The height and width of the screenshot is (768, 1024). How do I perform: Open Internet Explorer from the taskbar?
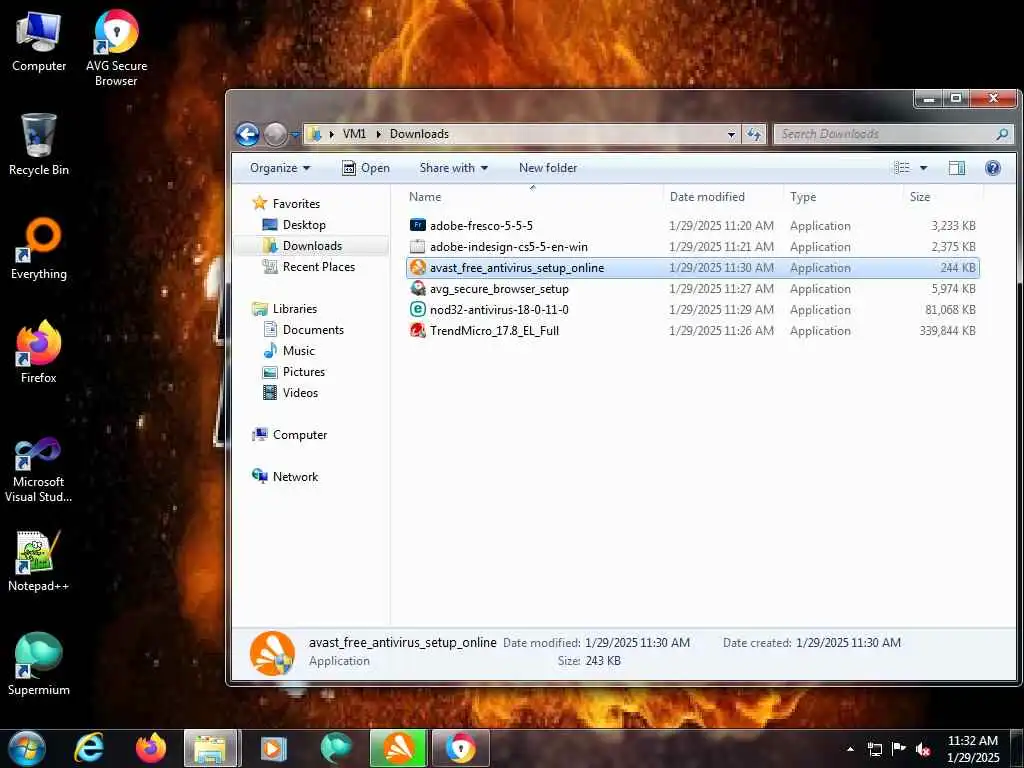click(x=89, y=748)
